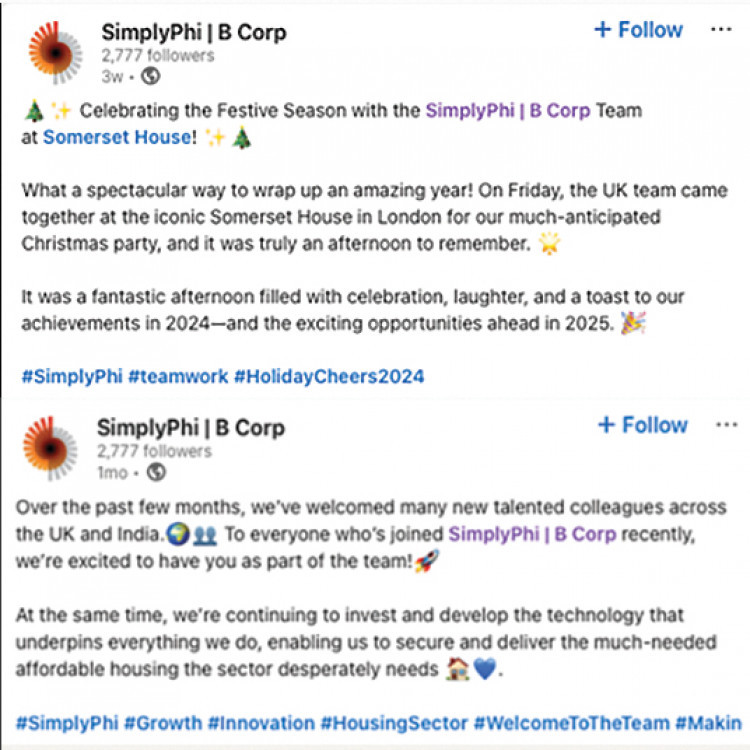Click the globe visibility icon beside 1mo

156,472
